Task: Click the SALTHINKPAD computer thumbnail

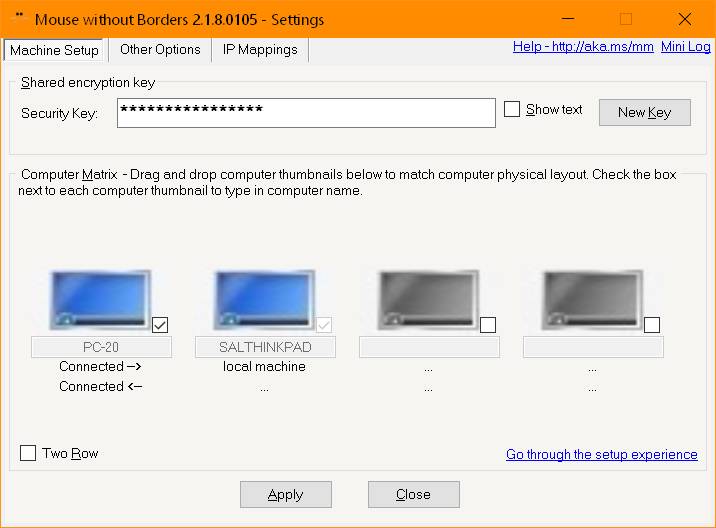Action: [264, 299]
